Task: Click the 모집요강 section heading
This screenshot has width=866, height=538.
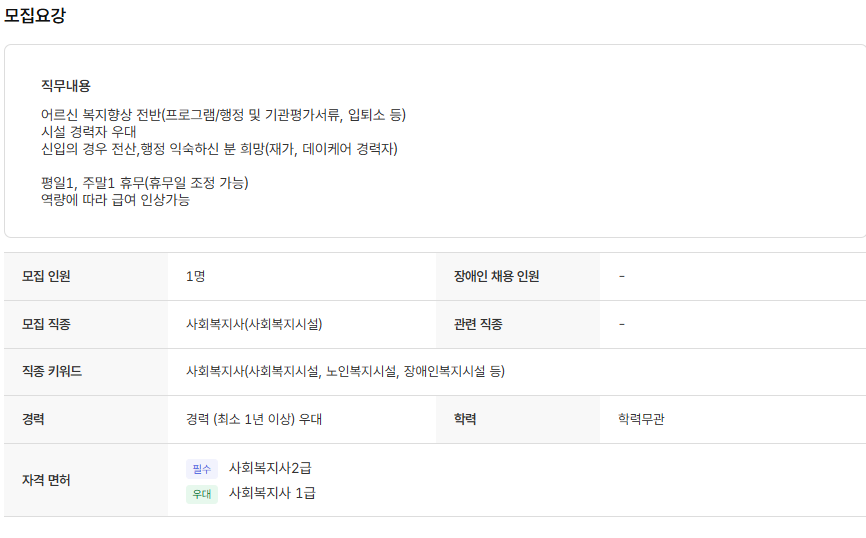Action: pyautogui.click(x=35, y=16)
